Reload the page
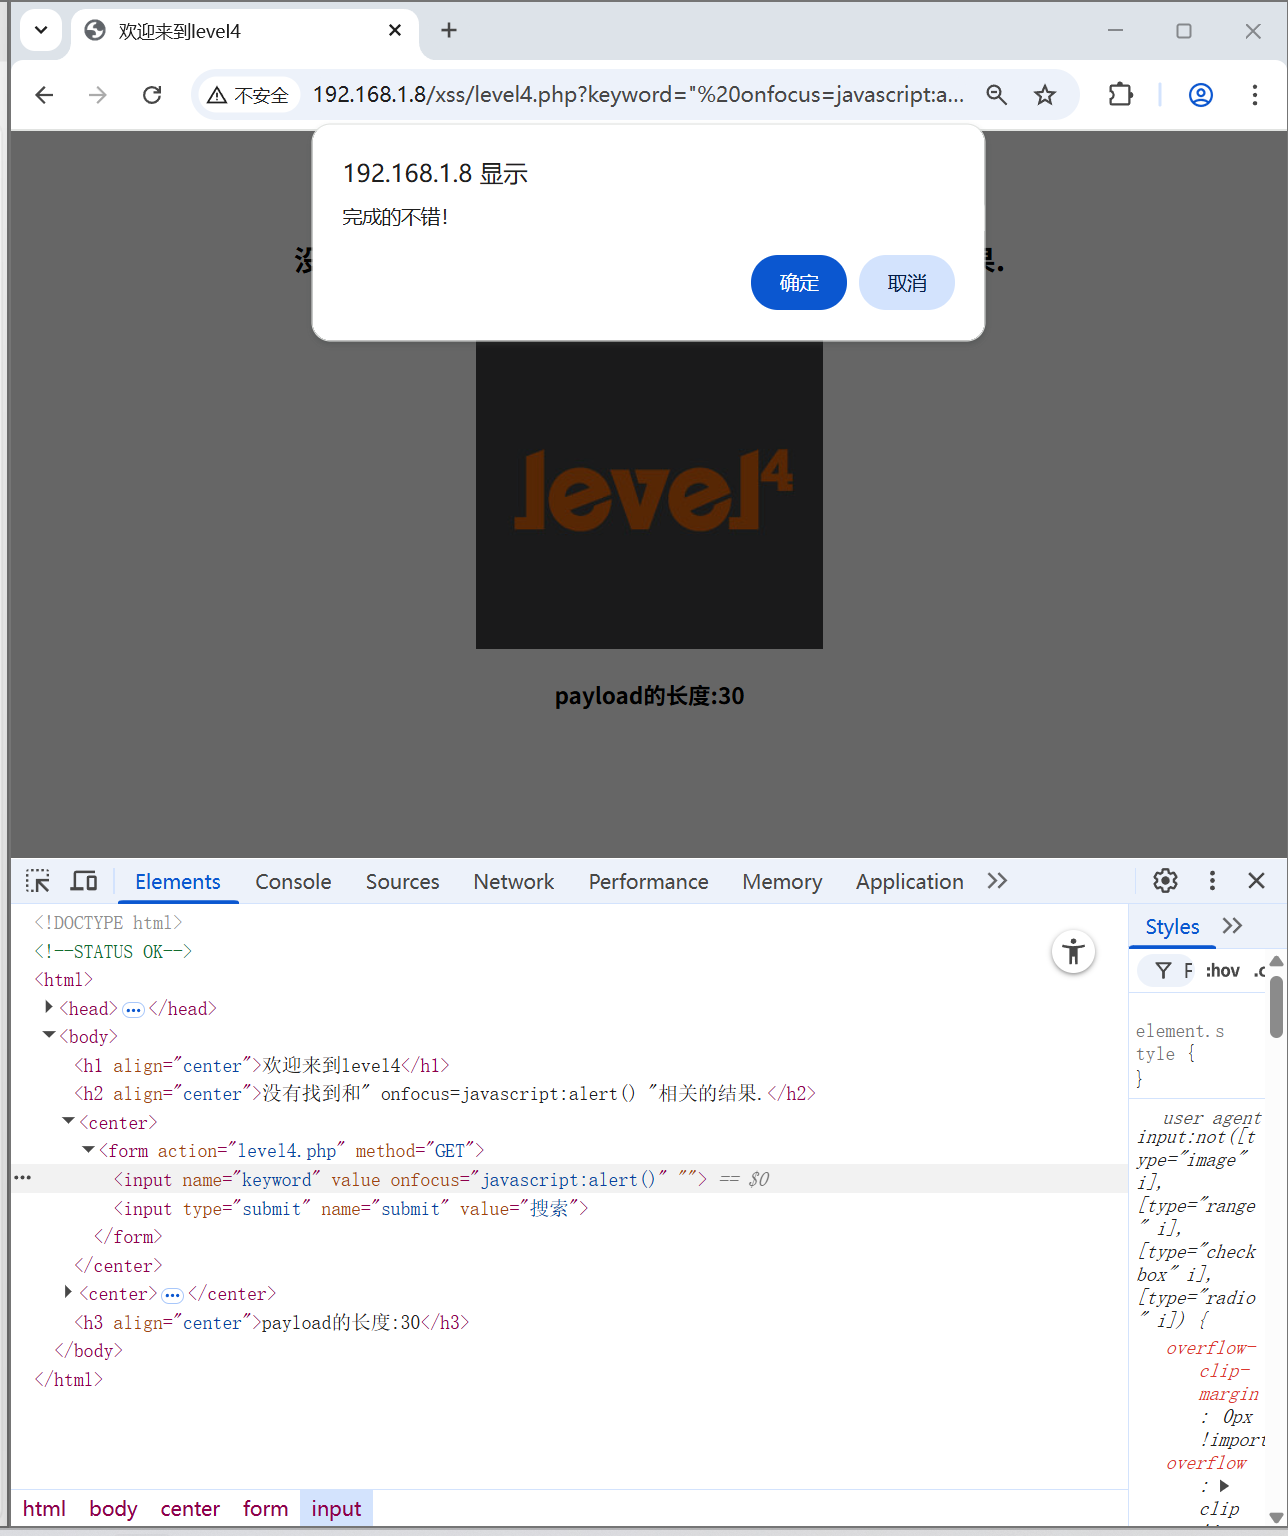The height and width of the screenshot is (1536, 1288). [x=151, y=94]
